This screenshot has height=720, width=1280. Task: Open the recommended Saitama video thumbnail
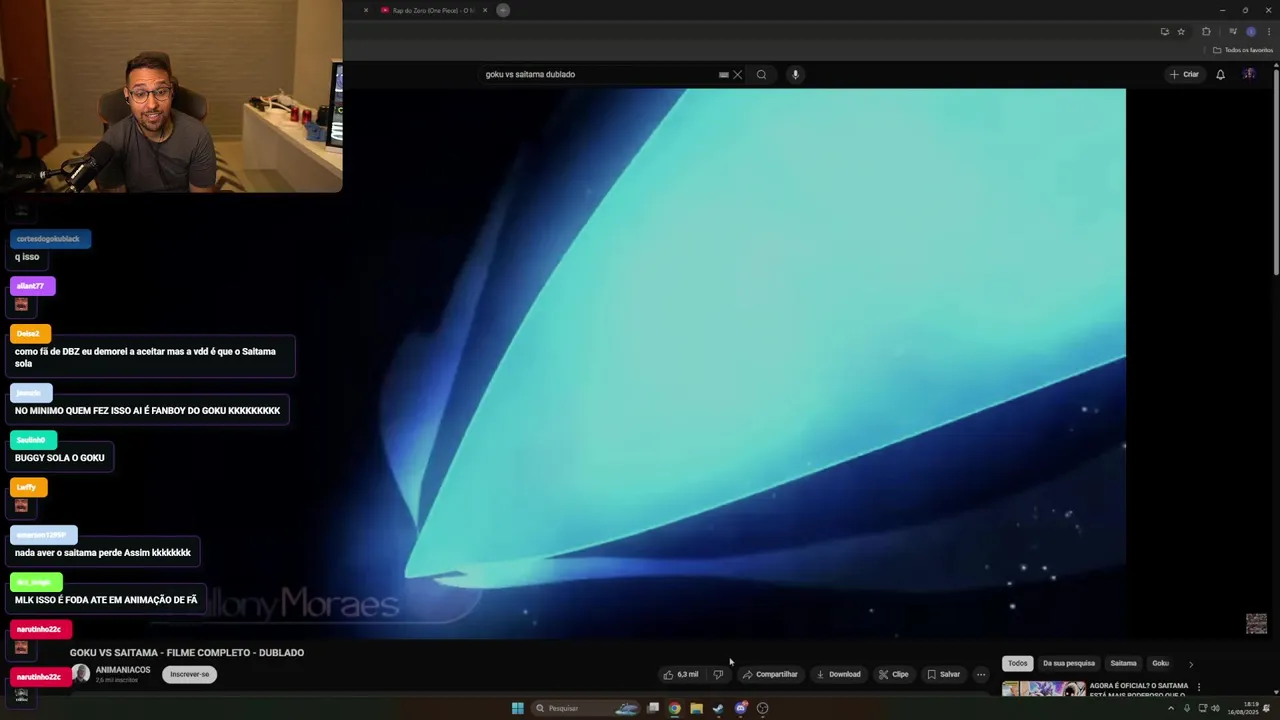coord(1043,689)
